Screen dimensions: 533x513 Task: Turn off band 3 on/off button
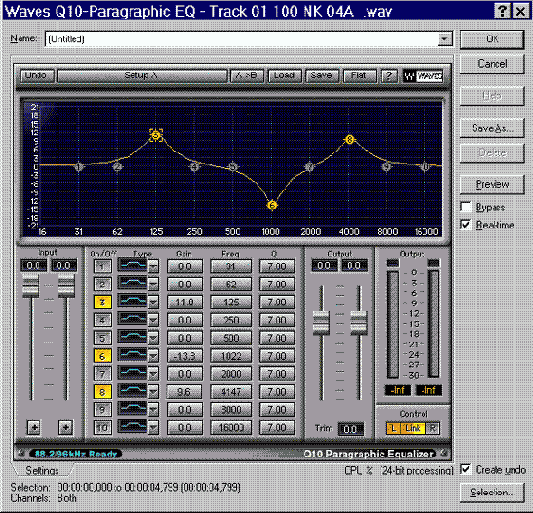coord(102,302)
